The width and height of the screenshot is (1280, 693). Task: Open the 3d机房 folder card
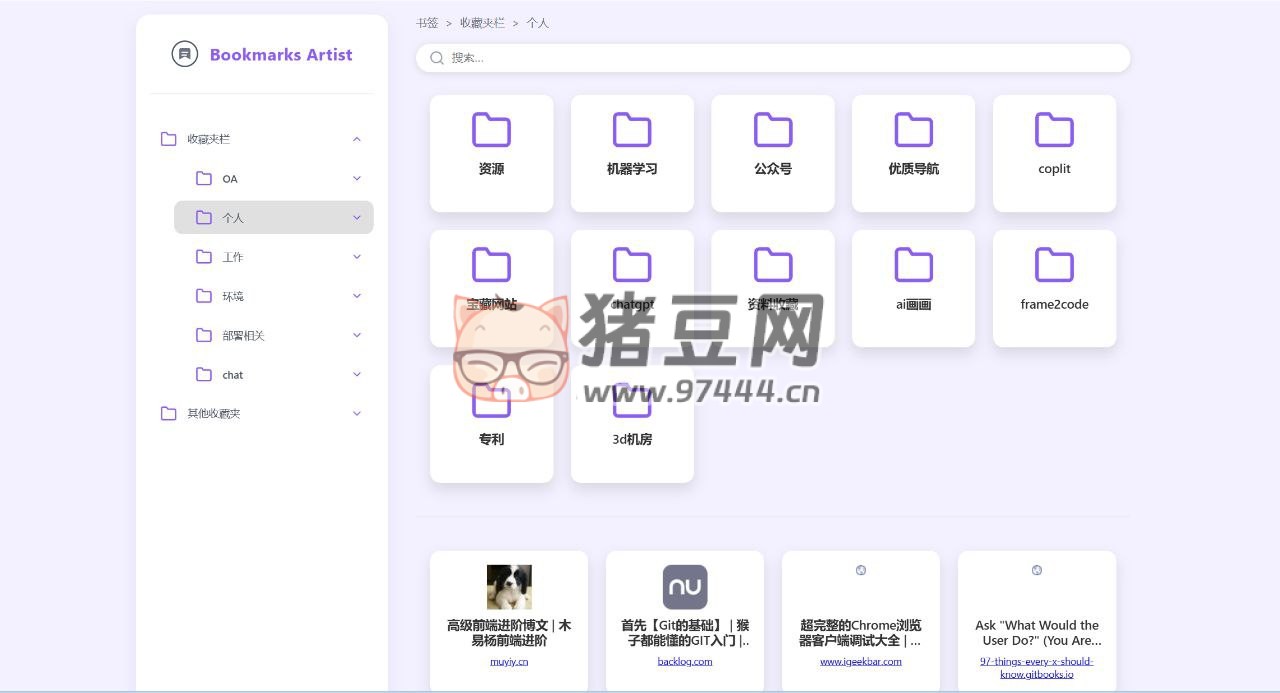click(632, 424)
